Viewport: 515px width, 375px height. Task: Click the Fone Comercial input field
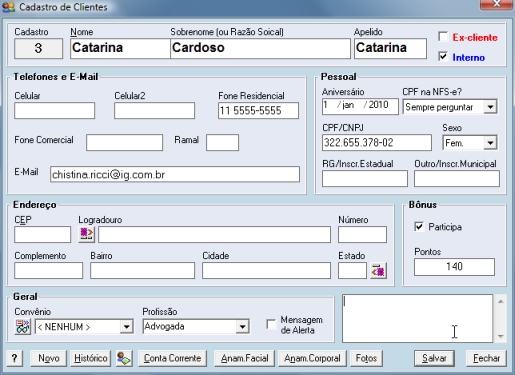click(124, 143)
